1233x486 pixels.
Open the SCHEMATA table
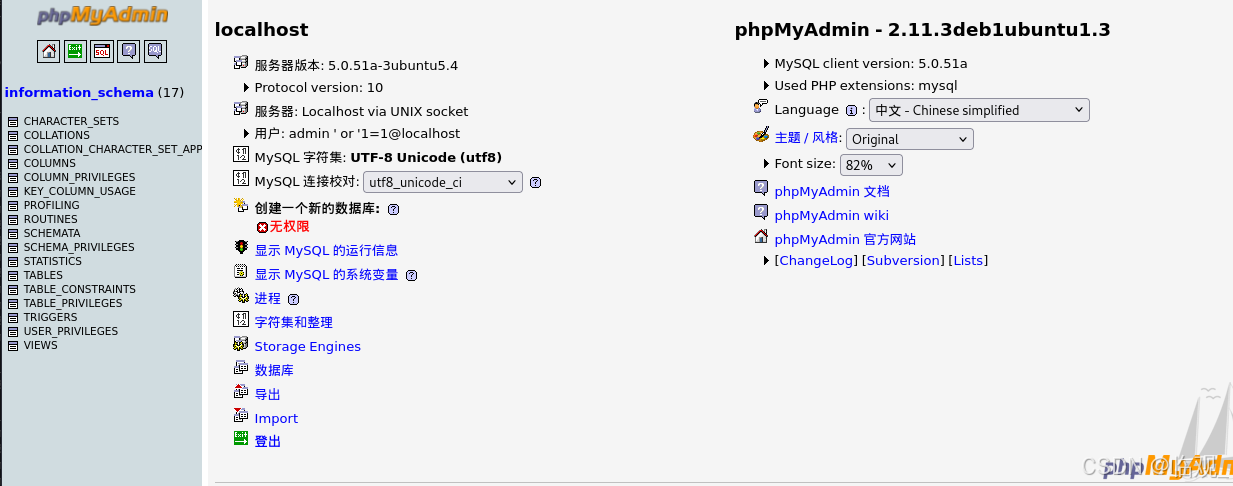52,233
